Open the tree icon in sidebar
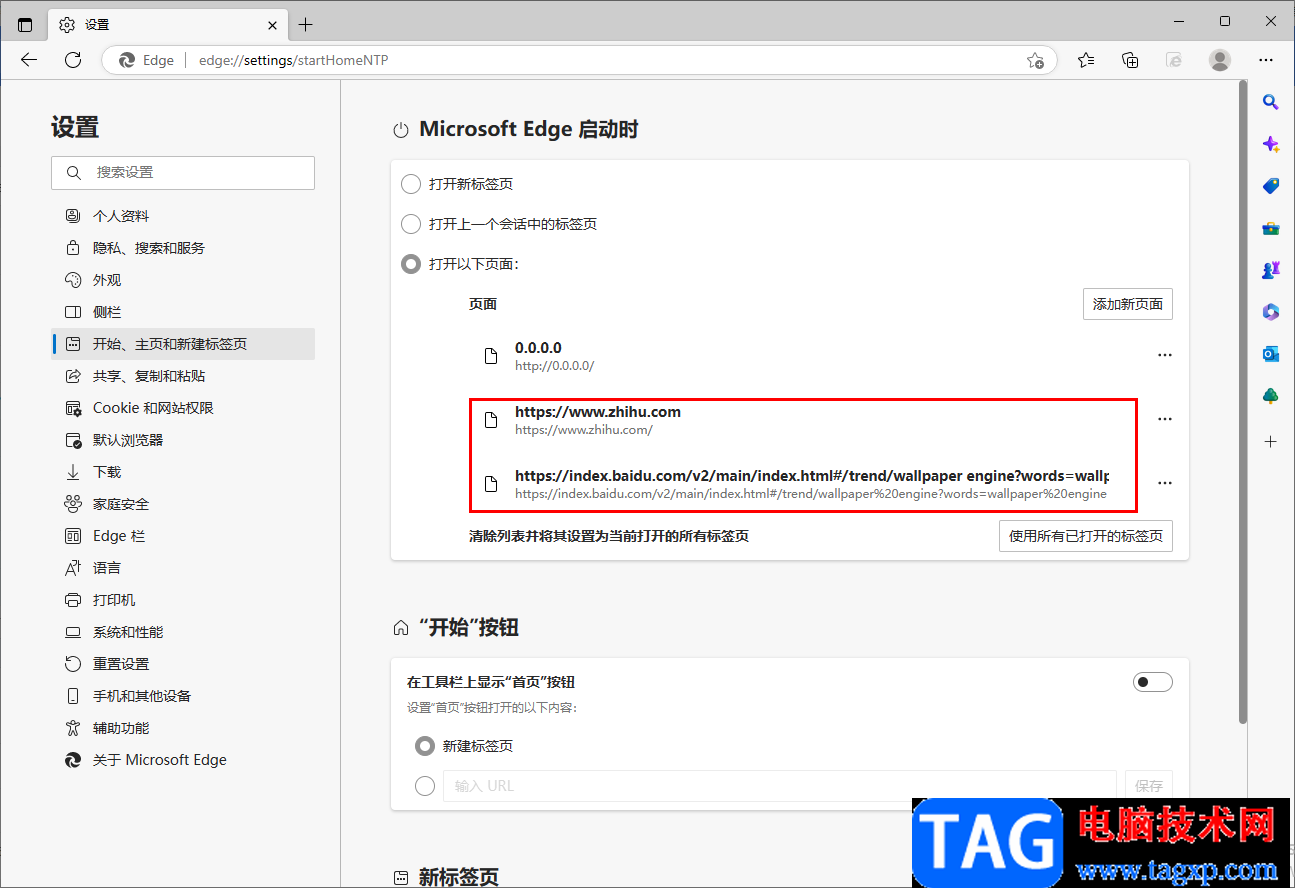 point(1271,396)
